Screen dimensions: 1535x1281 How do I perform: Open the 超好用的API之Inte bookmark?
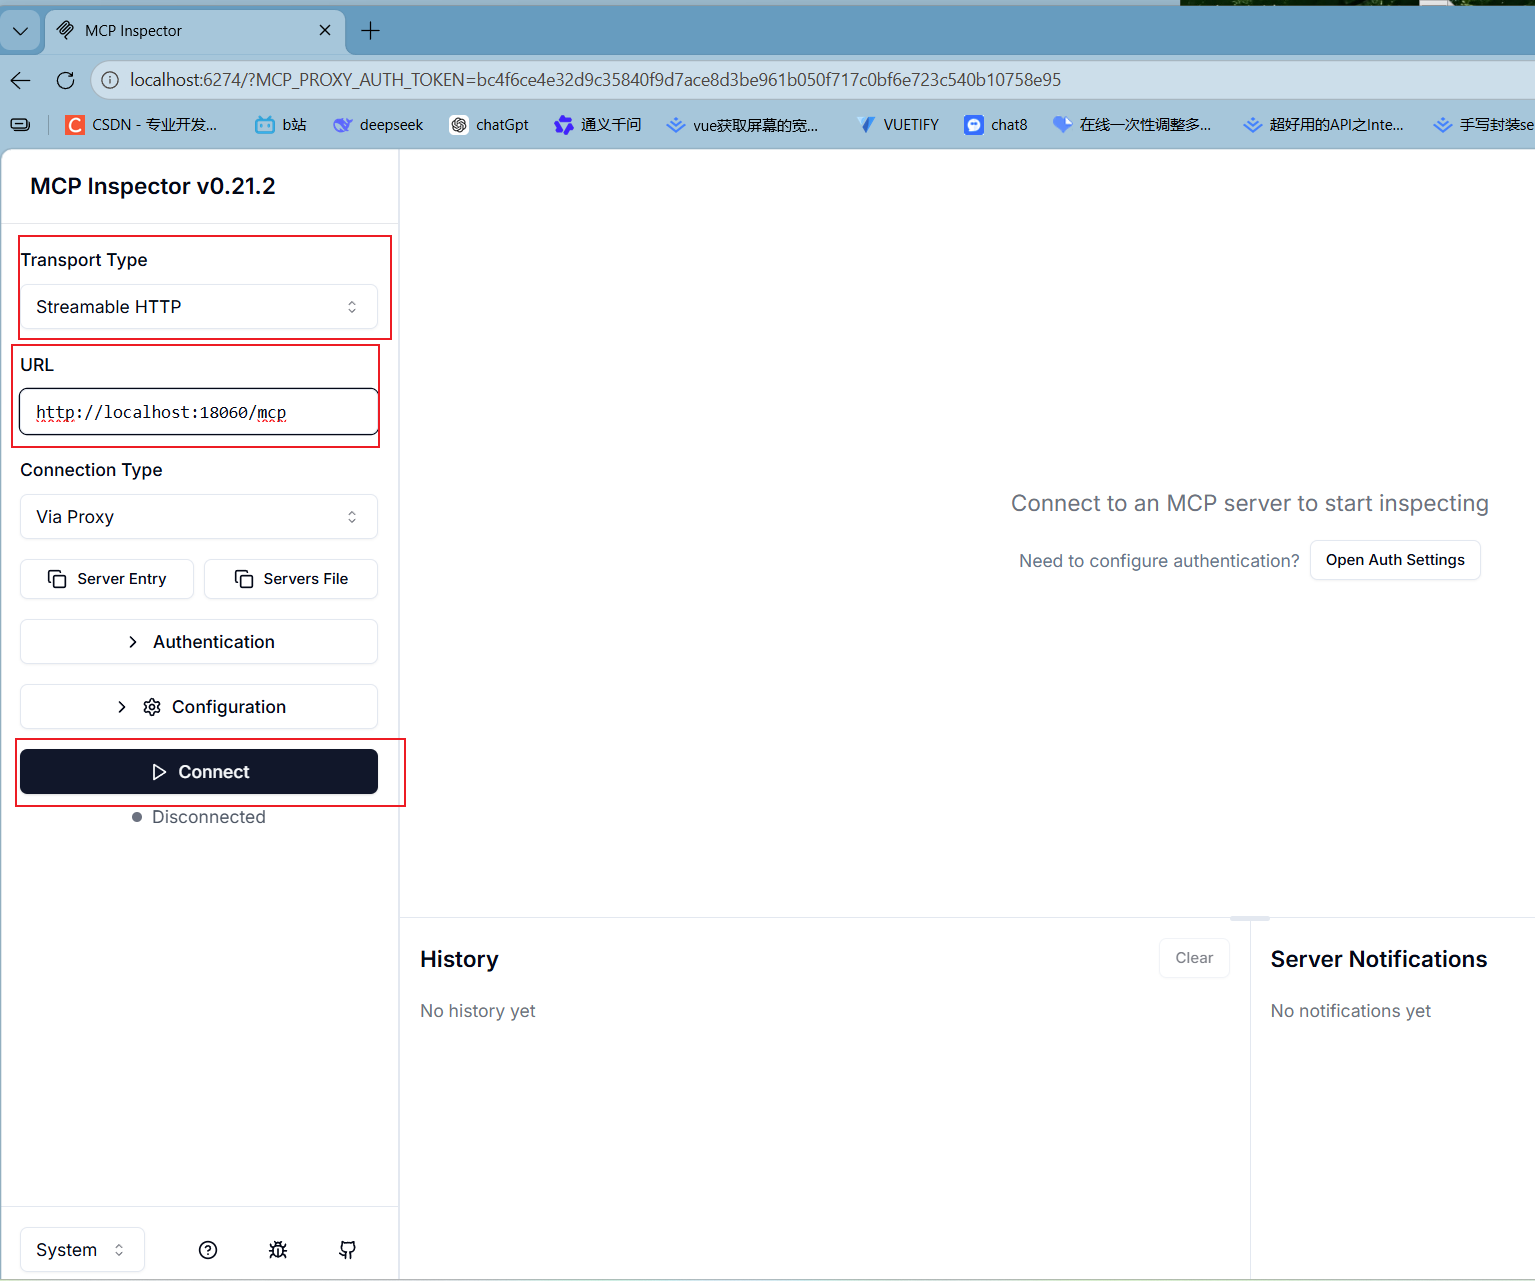pyautogui.click(x=1323, y=125)
